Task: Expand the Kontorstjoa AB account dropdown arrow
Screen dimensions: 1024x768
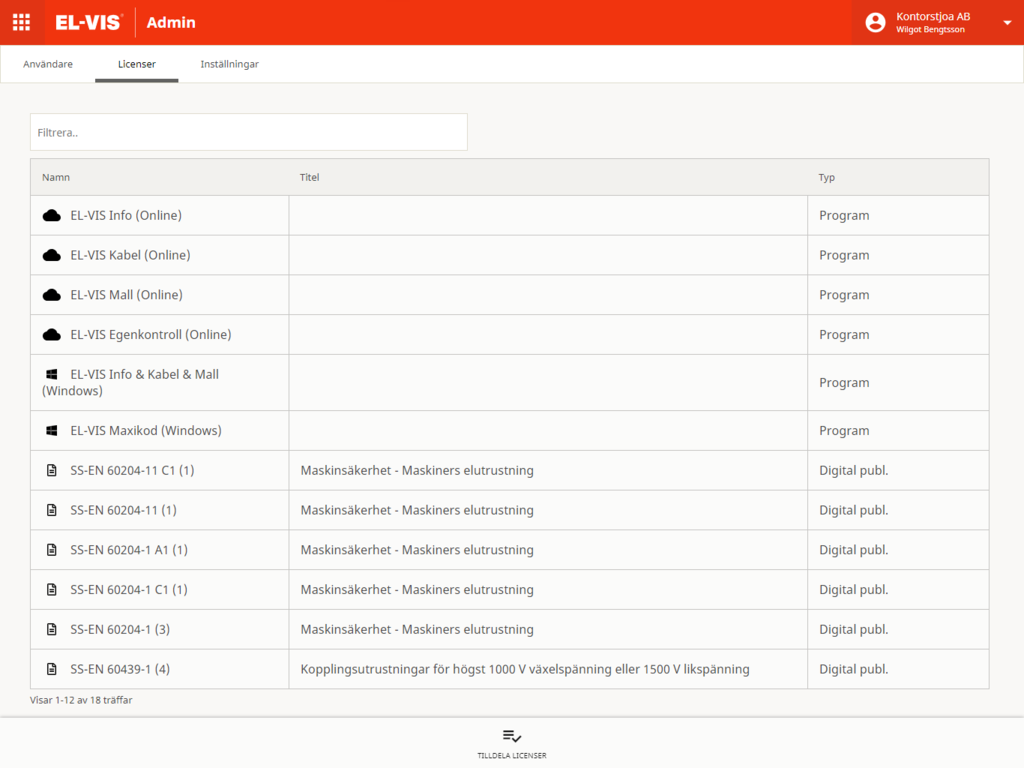Action: pos(1007,23)
